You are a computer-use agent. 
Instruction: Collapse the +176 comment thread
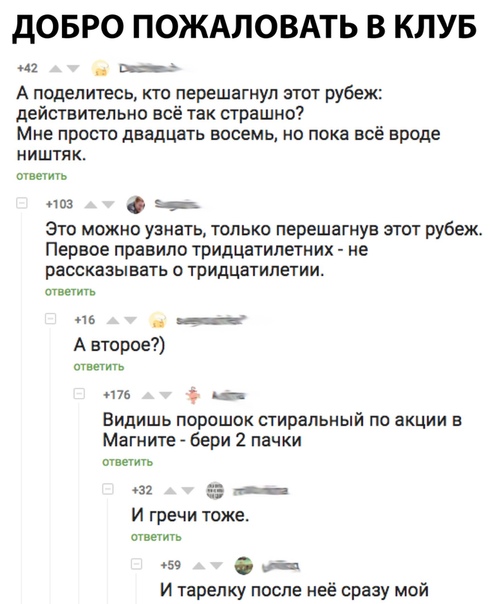pyautogui.click(x=79, y=394)
